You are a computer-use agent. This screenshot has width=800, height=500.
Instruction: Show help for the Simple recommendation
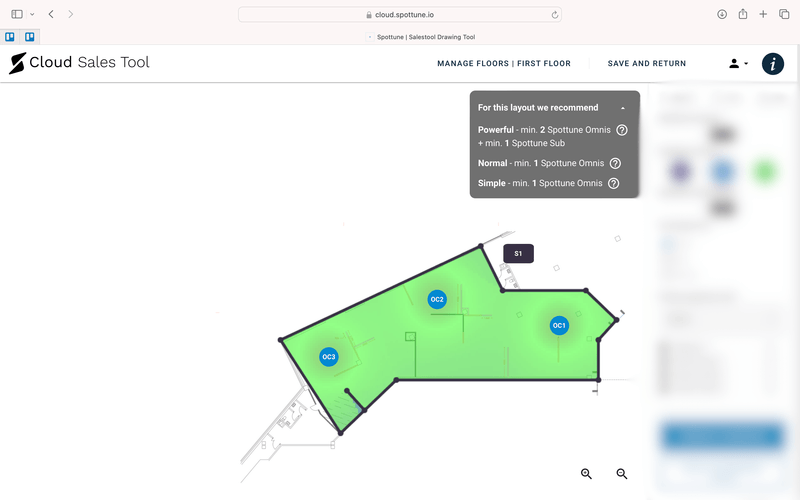click(614, 183)
